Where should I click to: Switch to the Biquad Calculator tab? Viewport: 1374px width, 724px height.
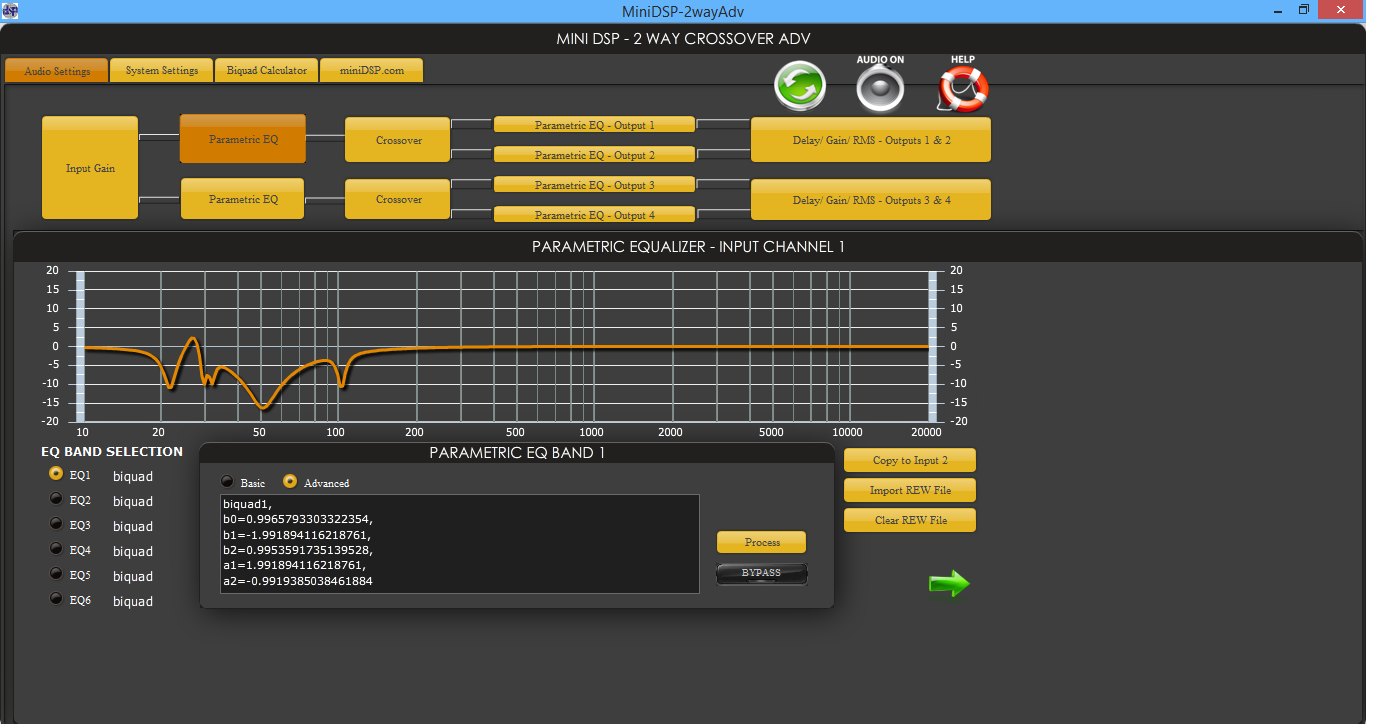click(x=266, y=70)
